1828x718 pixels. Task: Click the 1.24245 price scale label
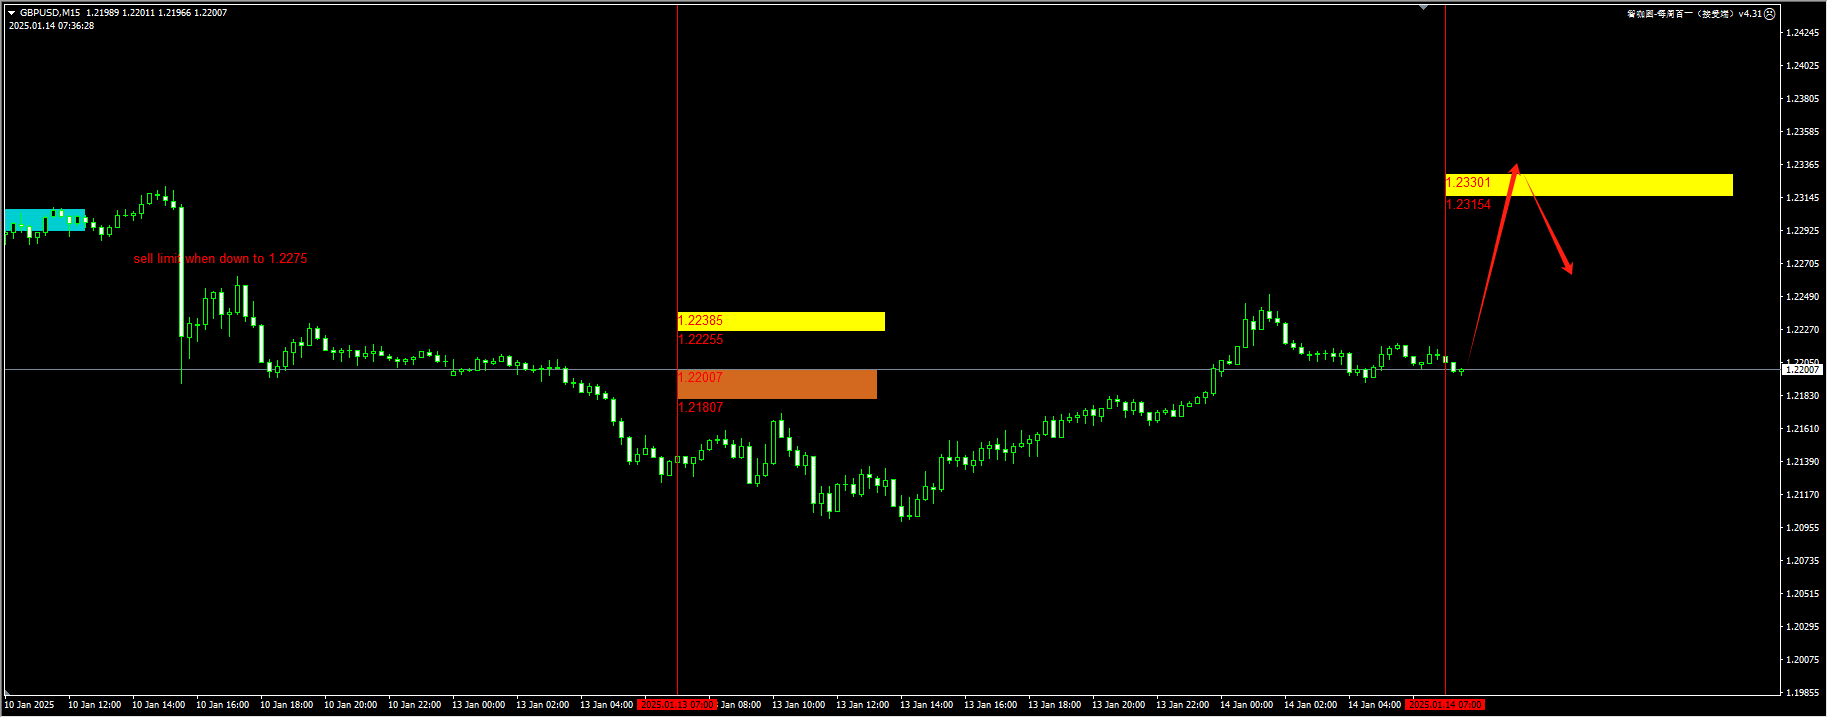coord(1802,33)
